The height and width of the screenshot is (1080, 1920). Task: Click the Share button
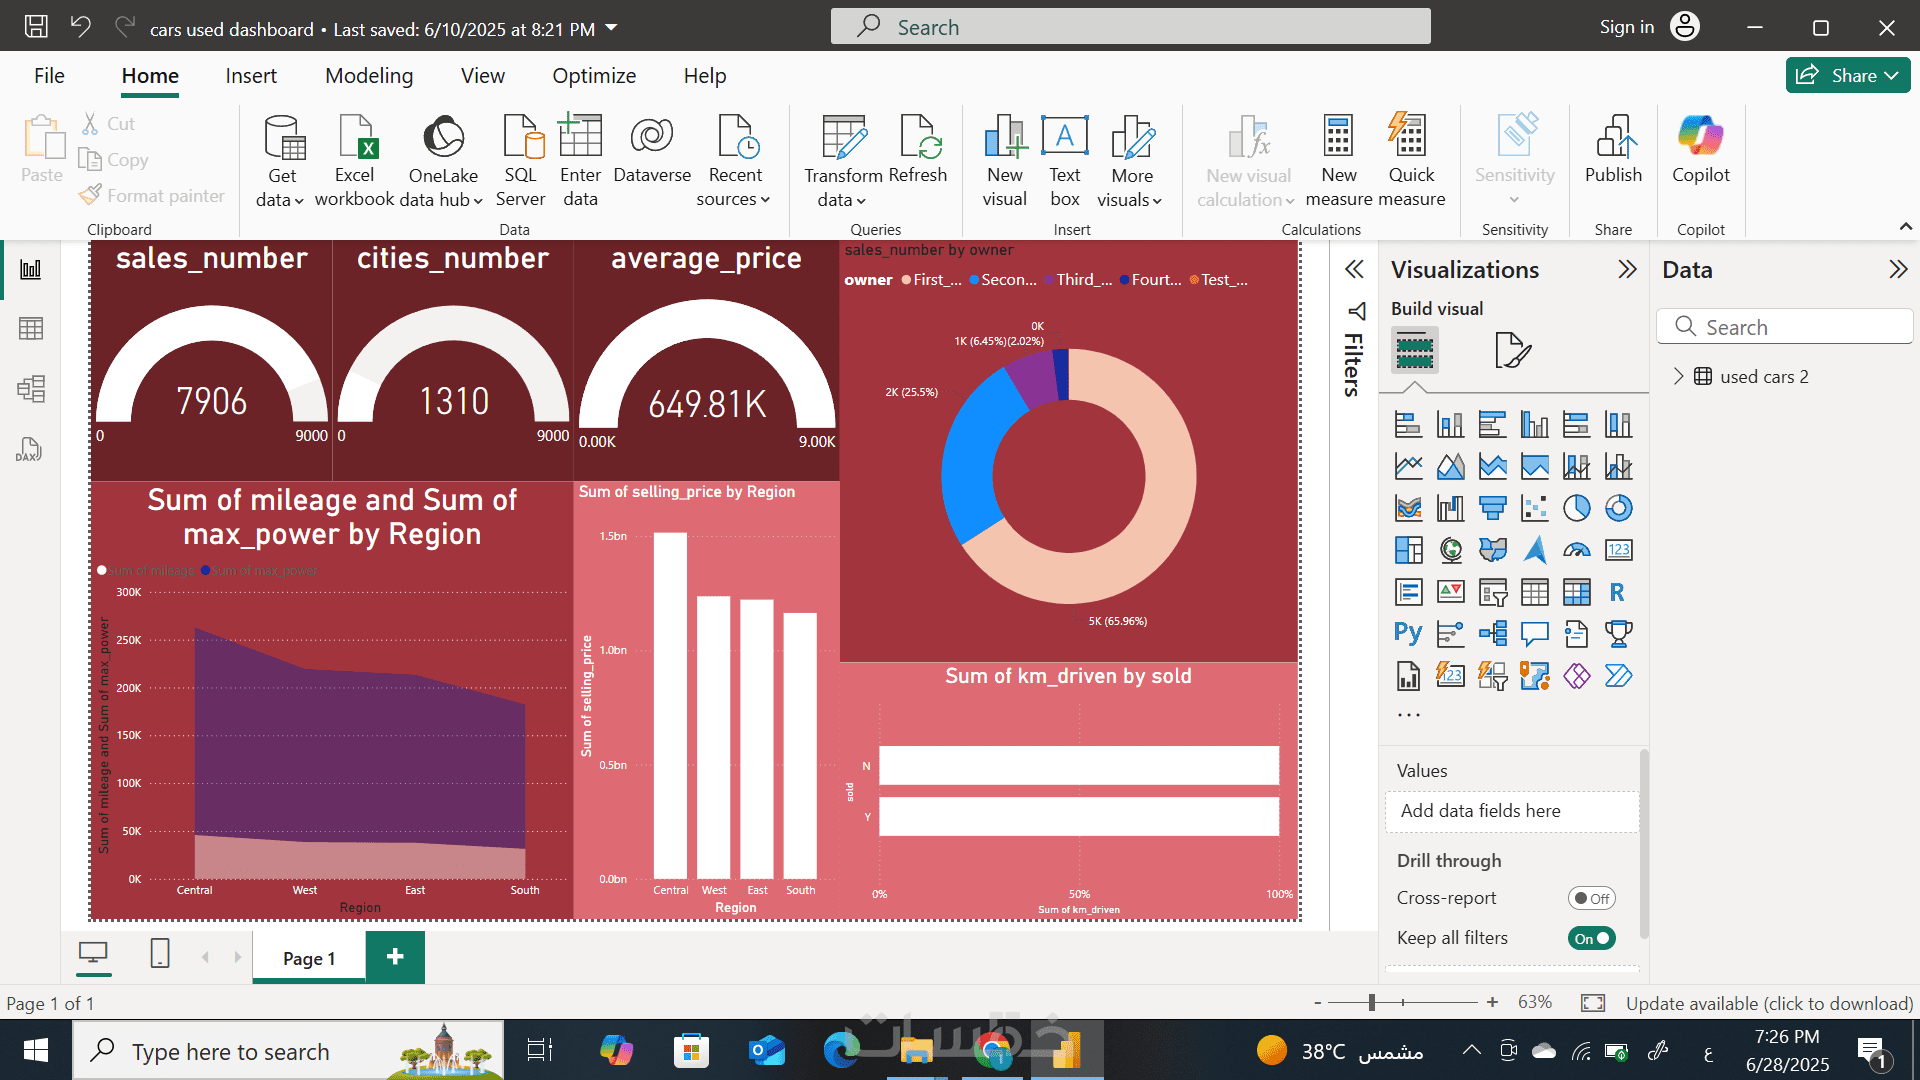tap(1847, 75)
